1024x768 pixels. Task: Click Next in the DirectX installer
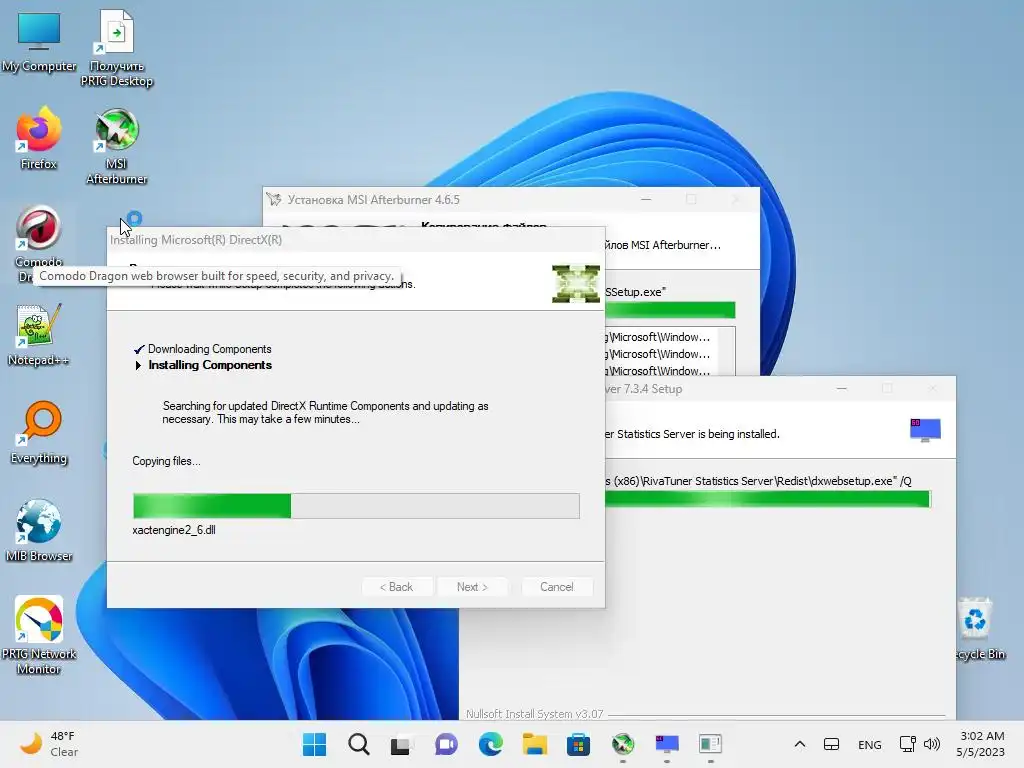(x=472, y=586)
